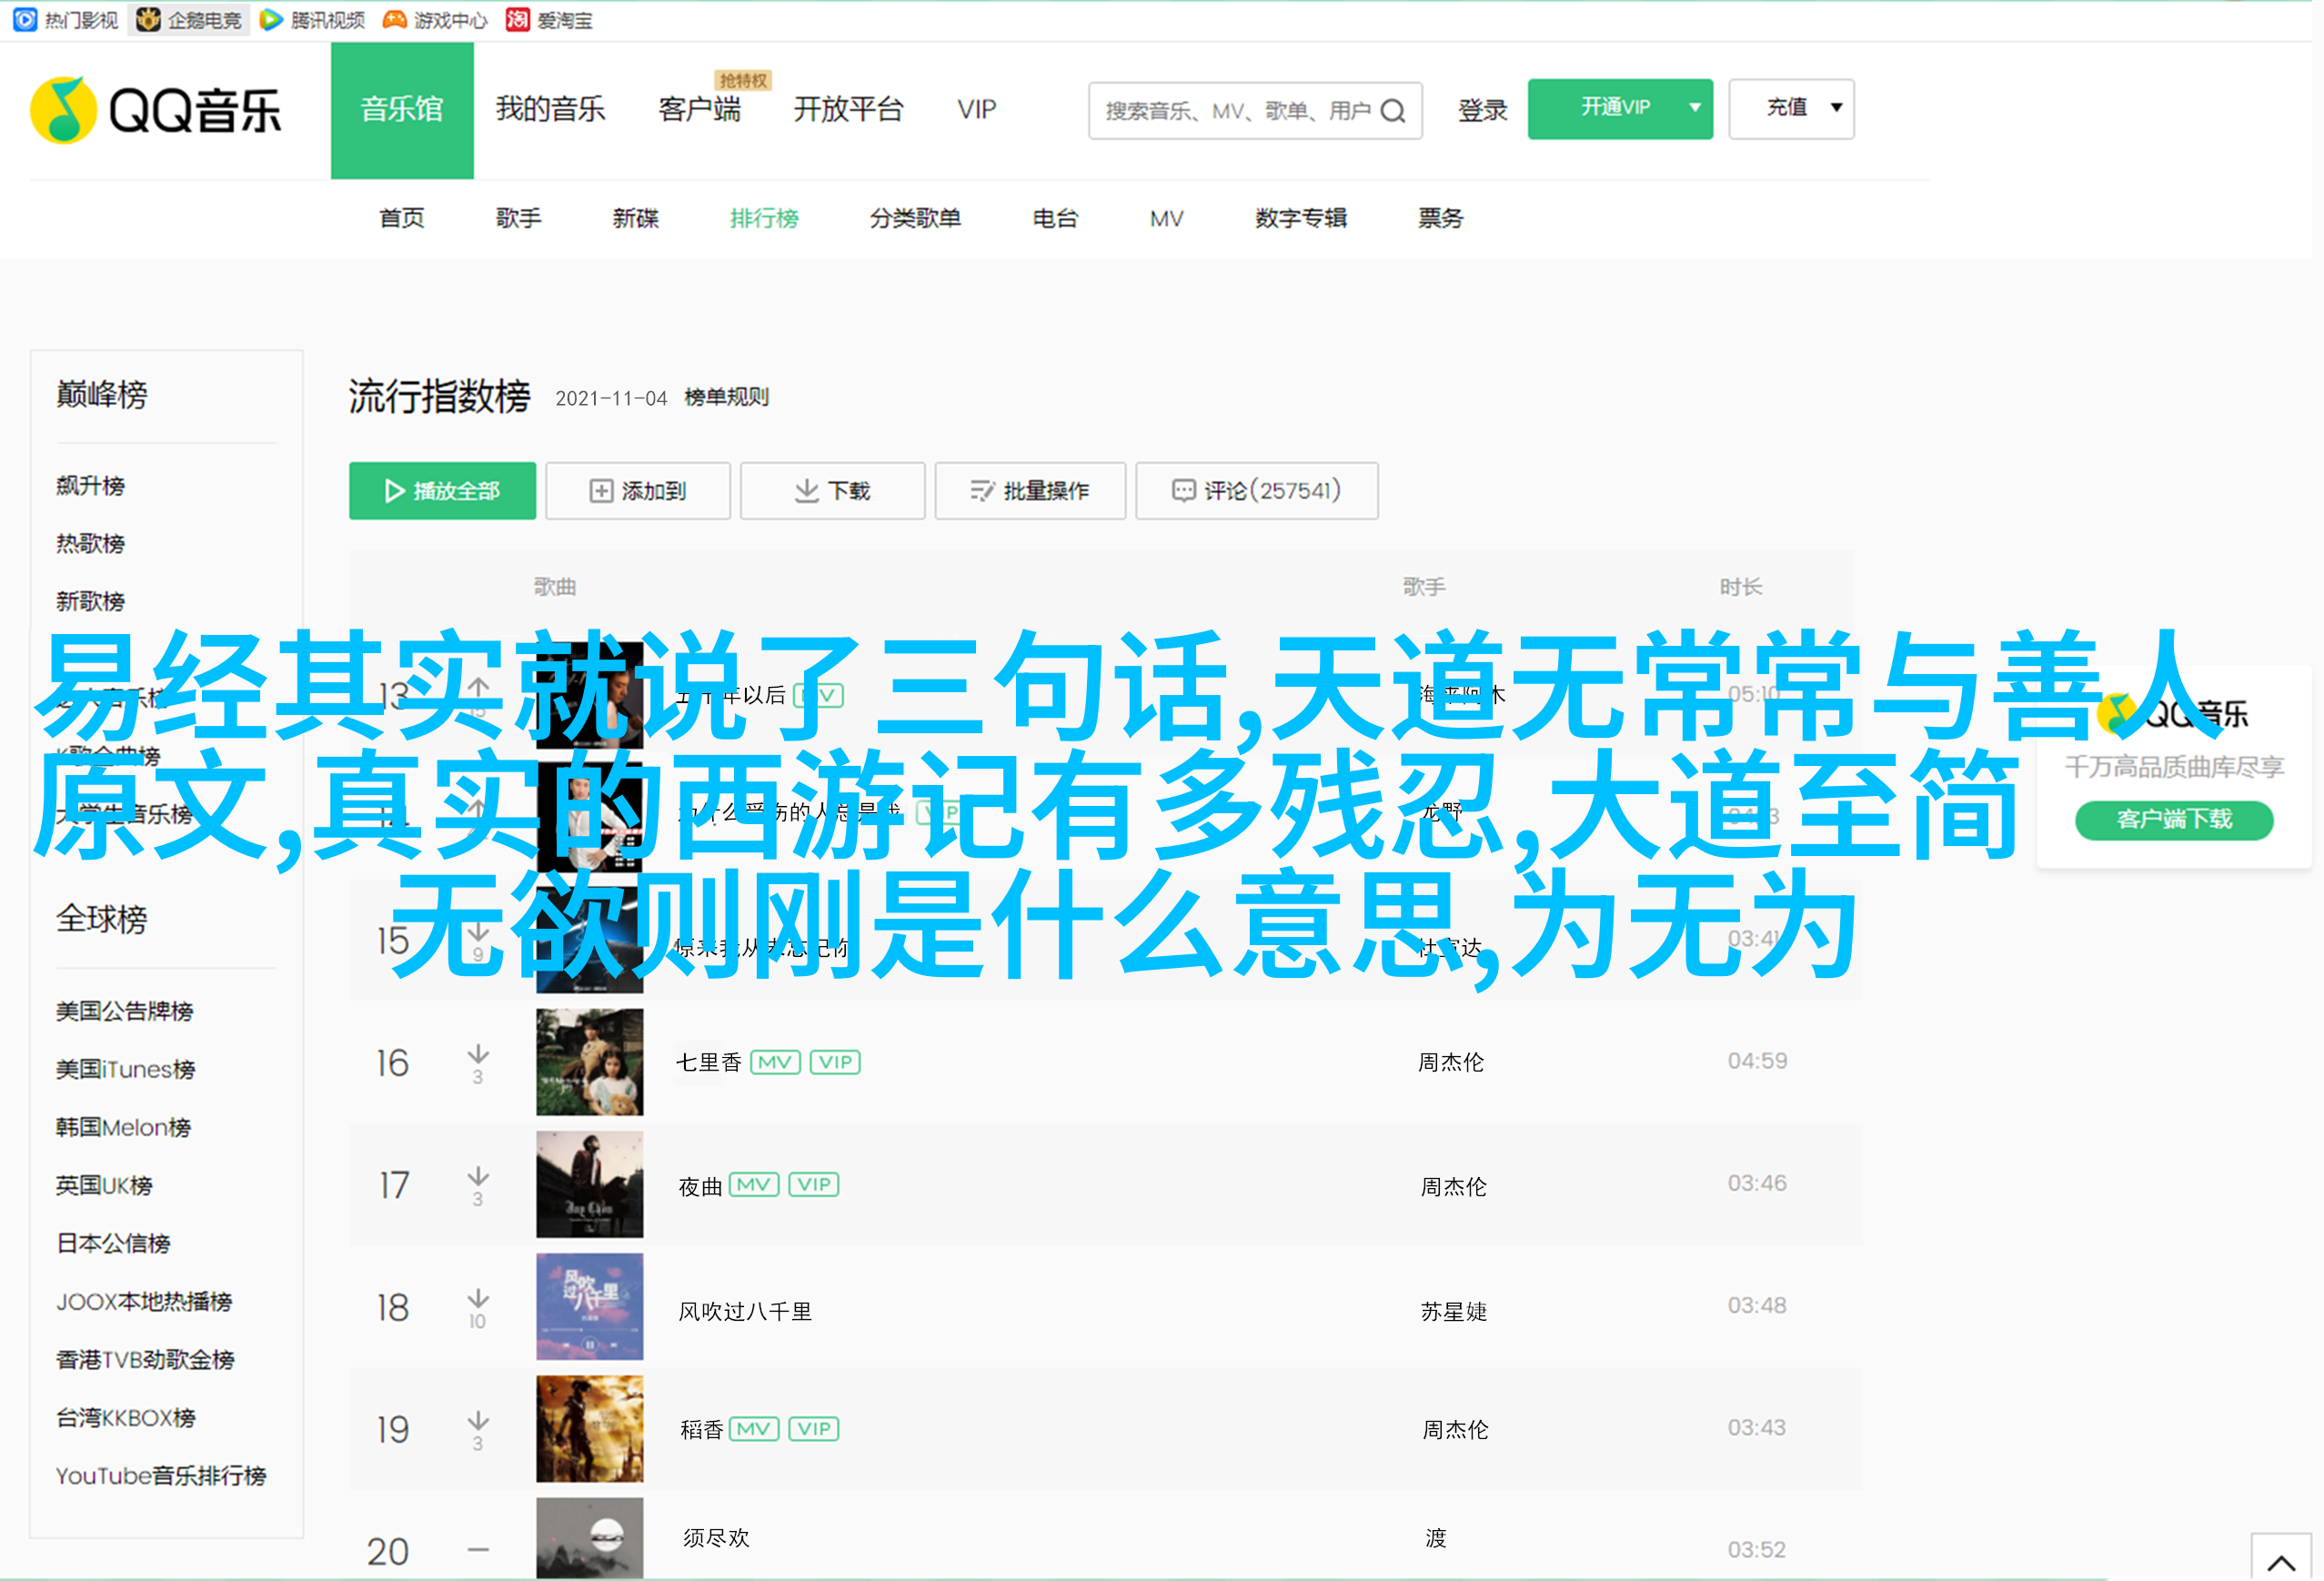Click VIP badge next to 夜曲
The width and height of the screenshot is (2324, 1581).
(814, 1185)
